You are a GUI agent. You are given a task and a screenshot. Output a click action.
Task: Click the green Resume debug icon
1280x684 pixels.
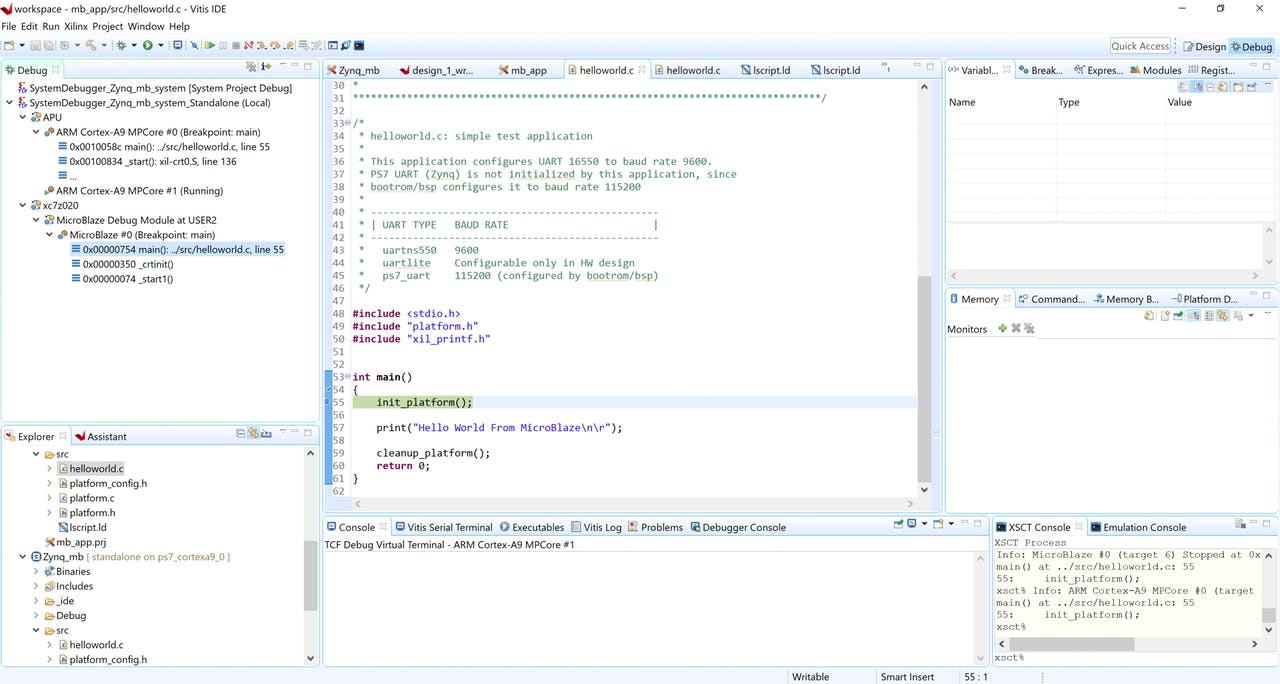click(210, 46)
